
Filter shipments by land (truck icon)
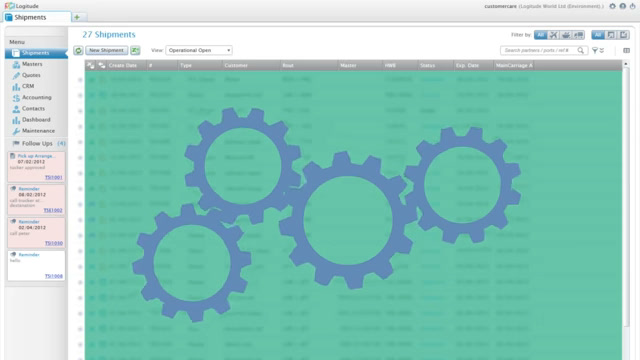point(578,35)
